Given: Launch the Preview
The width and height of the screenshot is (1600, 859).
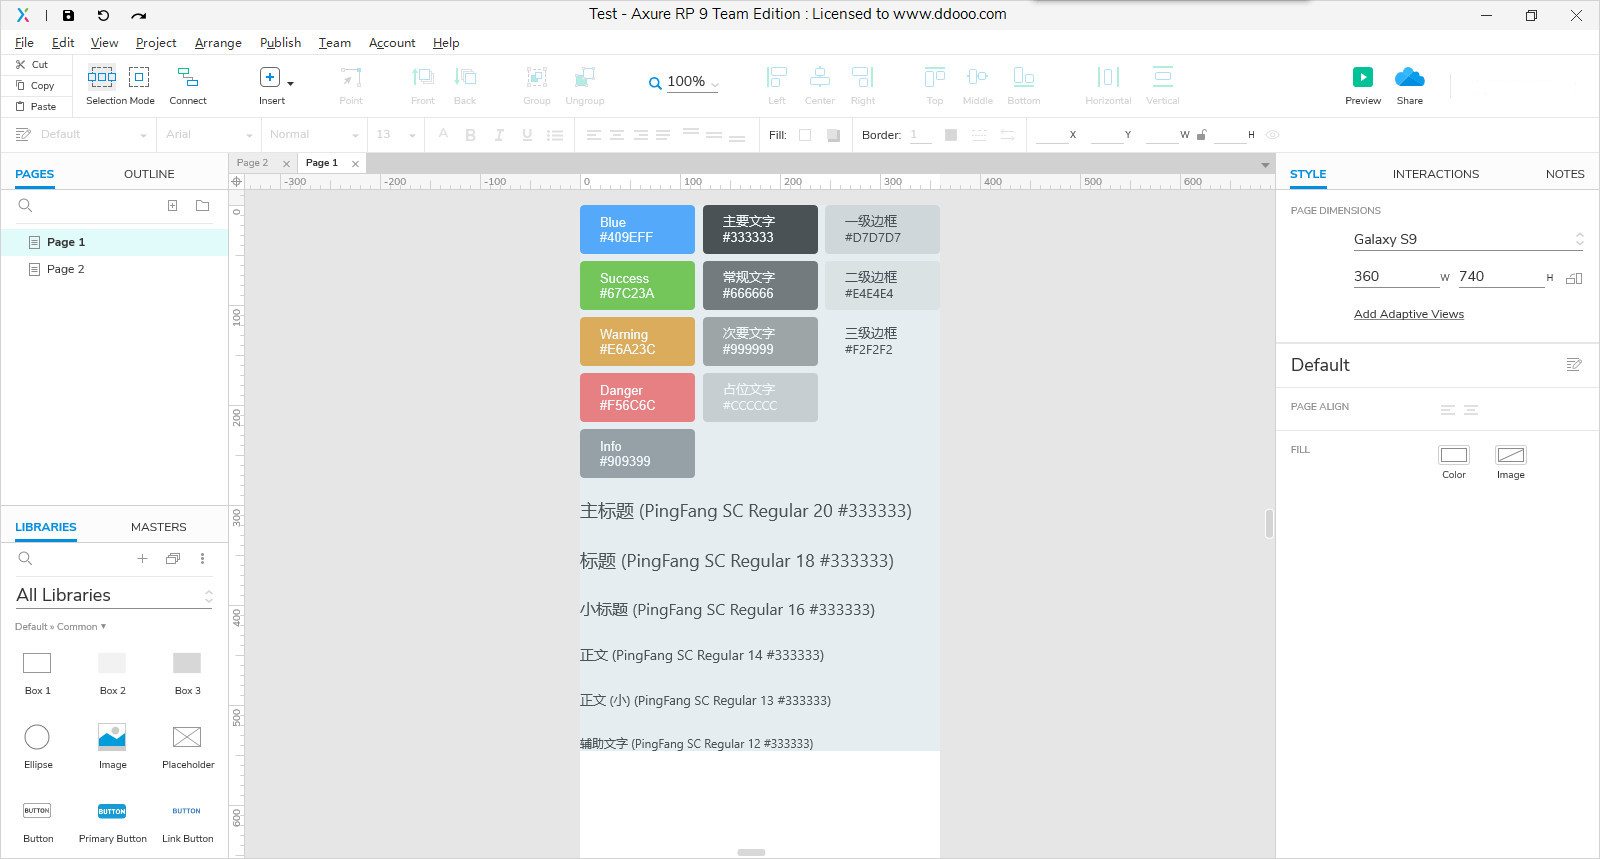Looking at the screenshot, I should tap(1363, 85).
